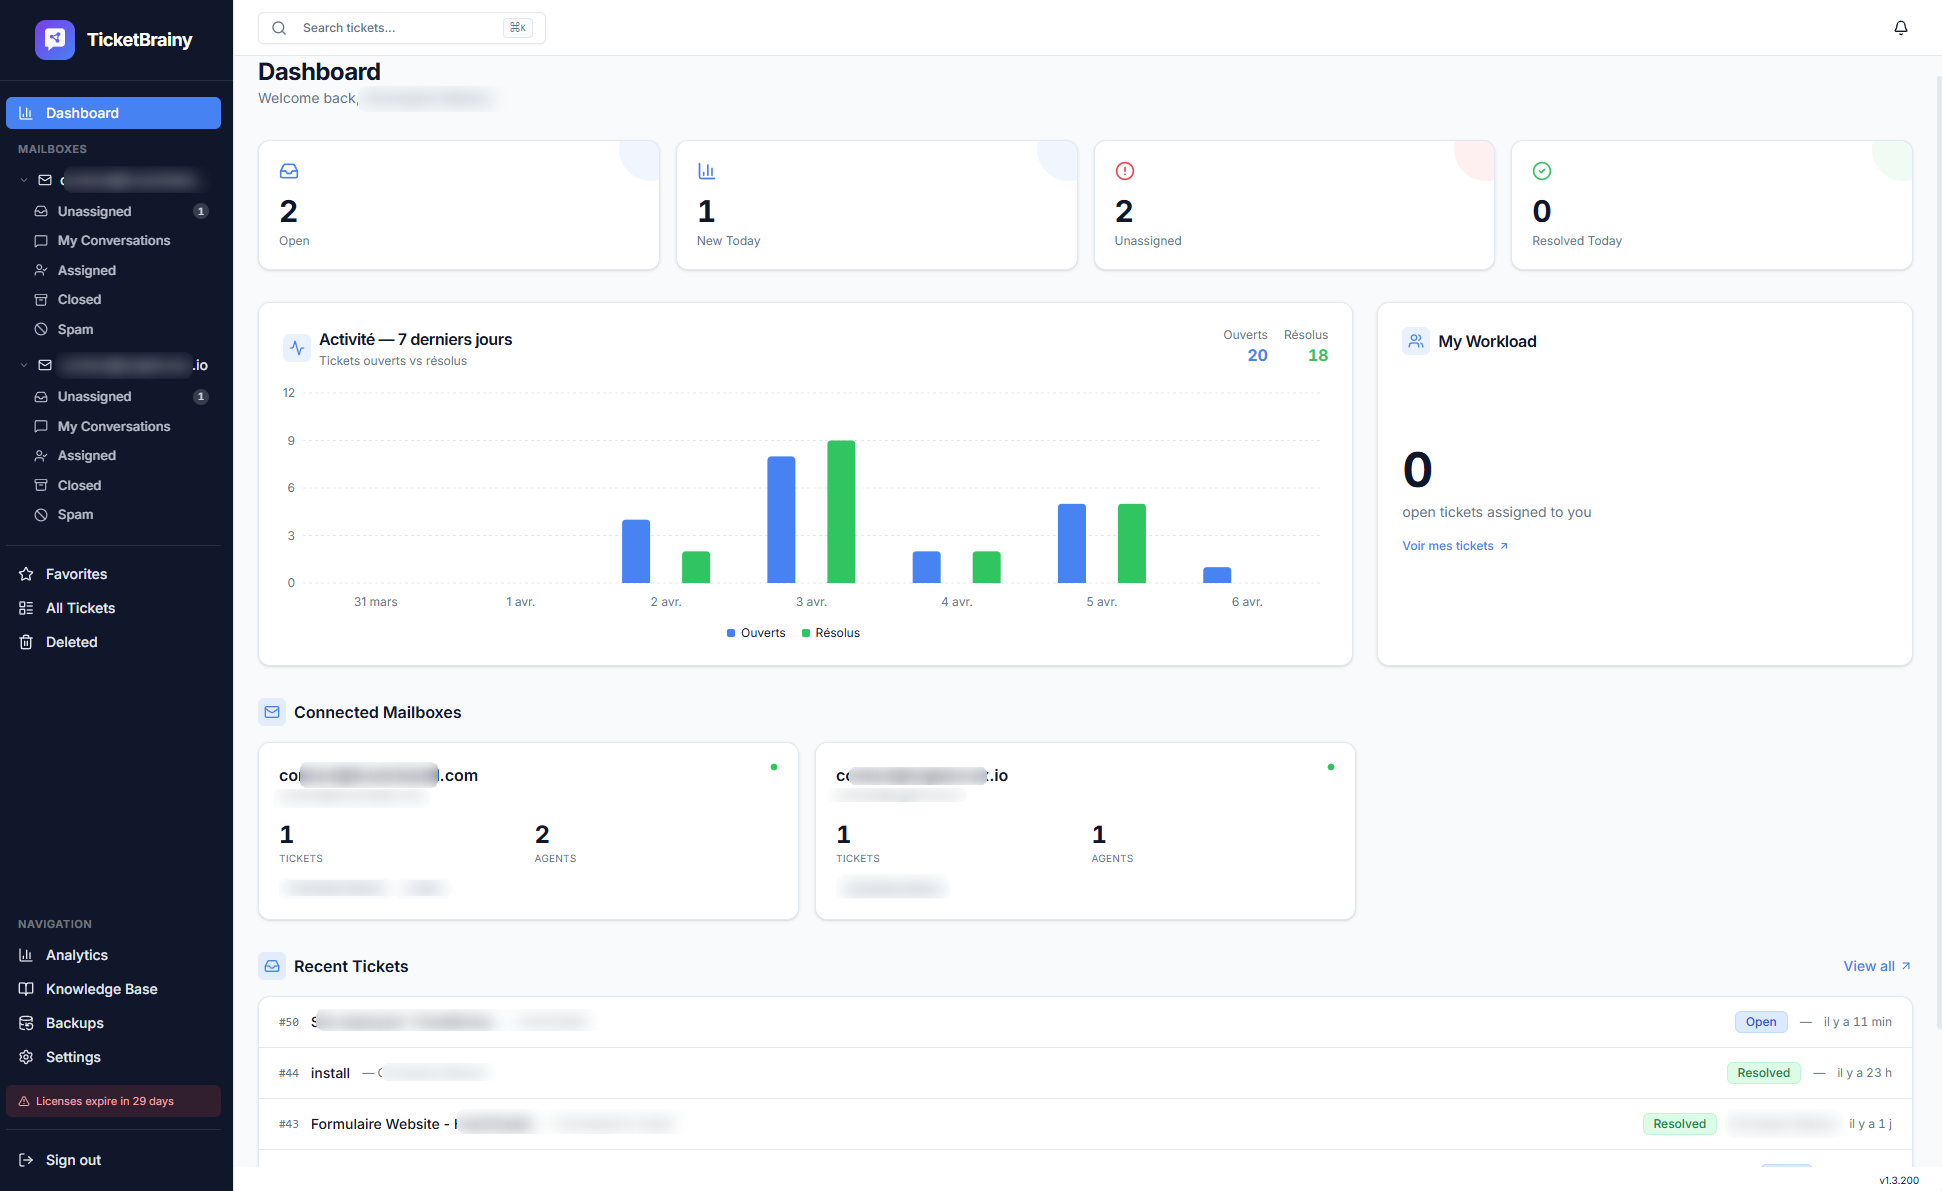
Task: Open the Unassigned stat card
Action: coord(1293,205)
